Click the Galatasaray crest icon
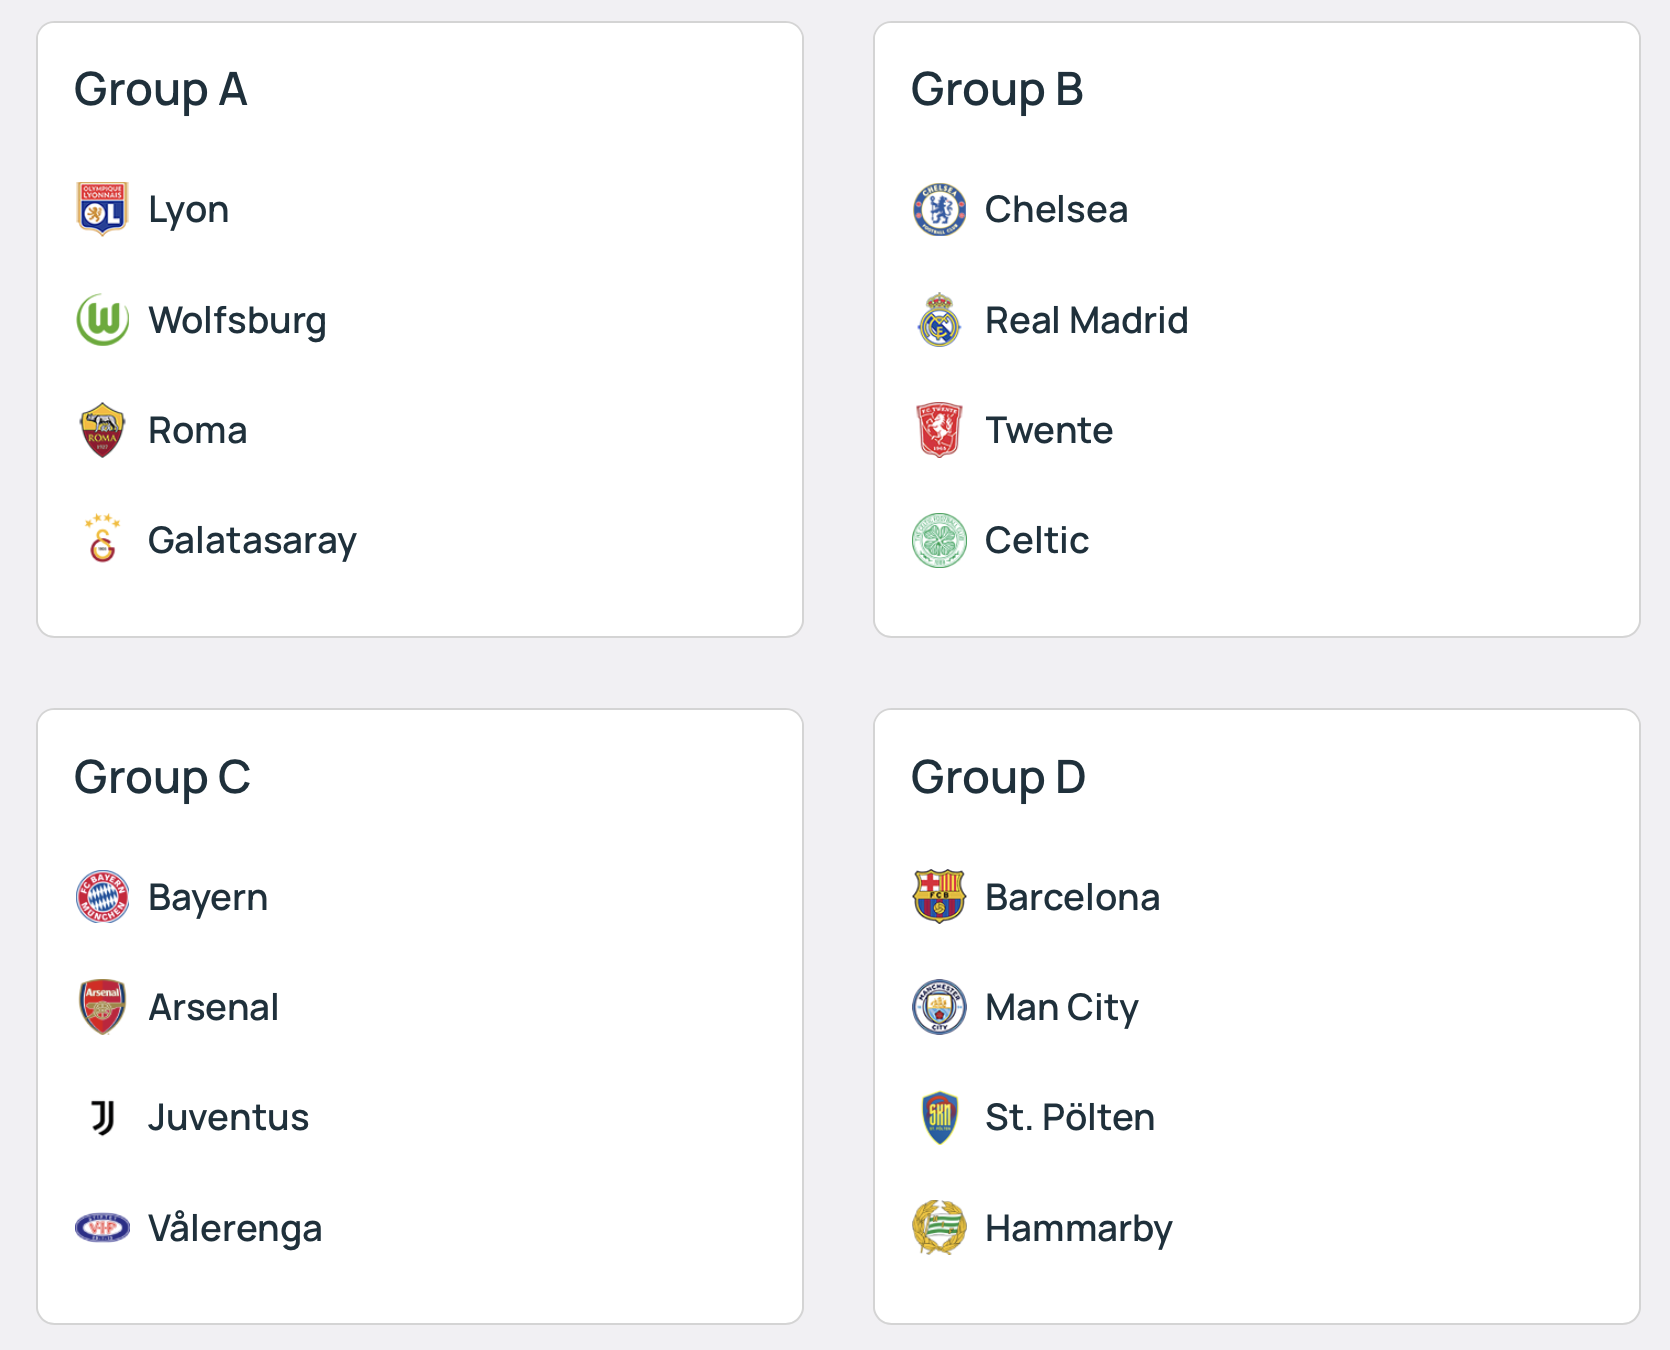The height and width of the screenshot is (1350, 1670). click(x=102, y=540)
